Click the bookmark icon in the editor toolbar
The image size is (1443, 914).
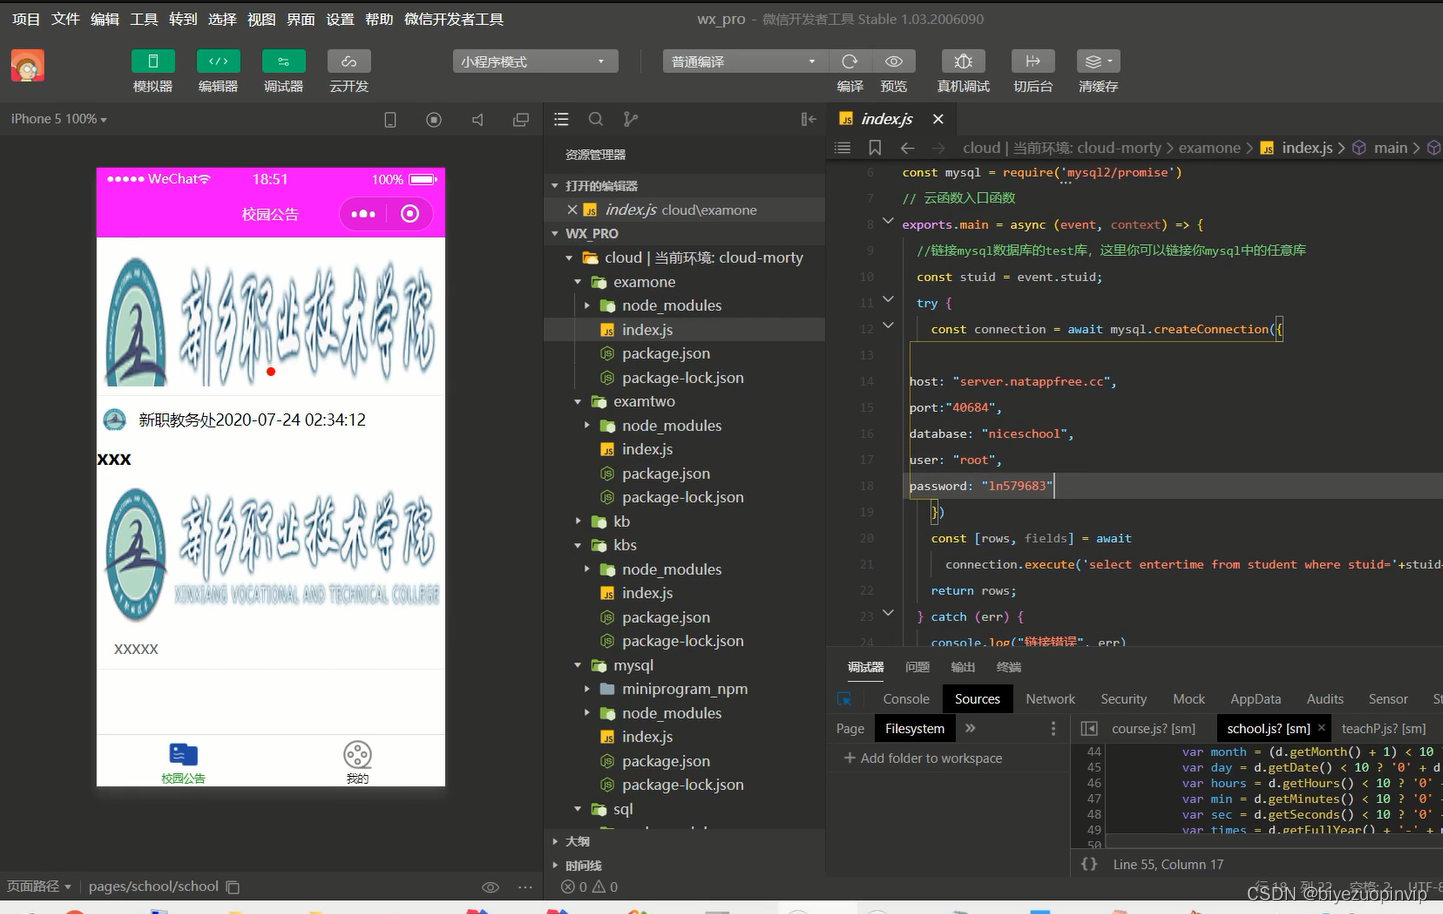click(x=875, y=148)
